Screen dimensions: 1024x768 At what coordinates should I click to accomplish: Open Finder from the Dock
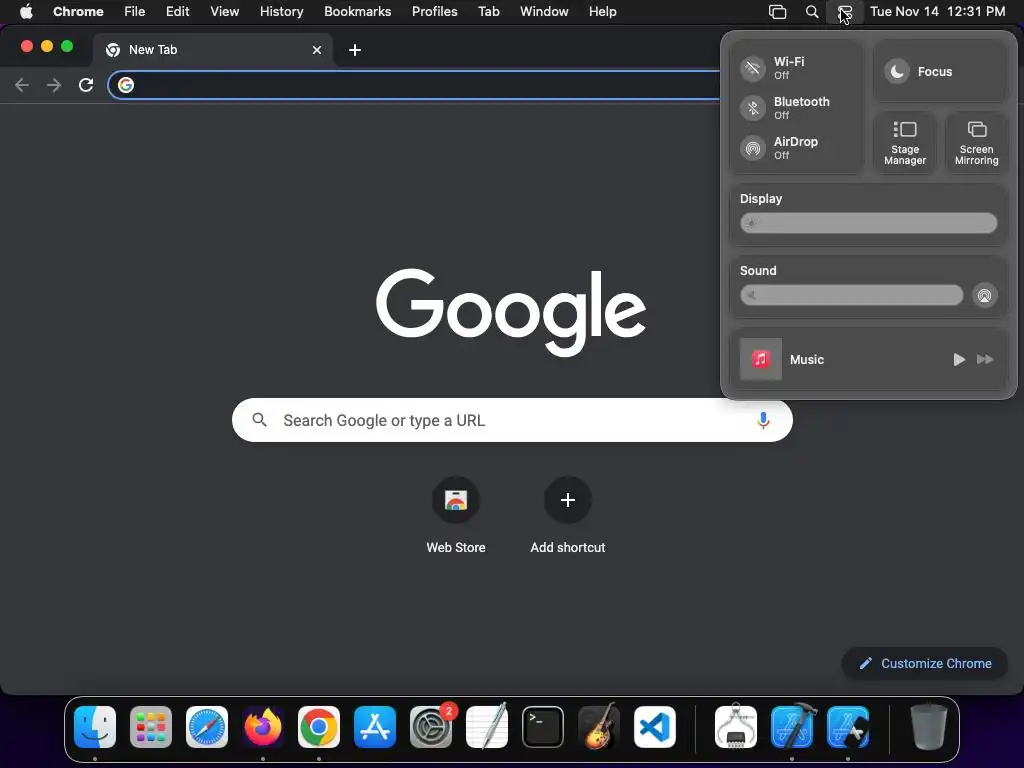tap(95, 727)
